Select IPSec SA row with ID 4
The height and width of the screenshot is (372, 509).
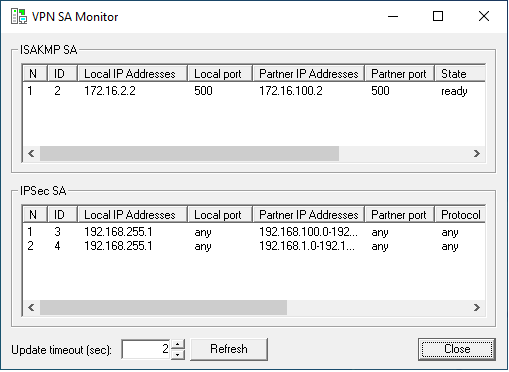(254, 246)
